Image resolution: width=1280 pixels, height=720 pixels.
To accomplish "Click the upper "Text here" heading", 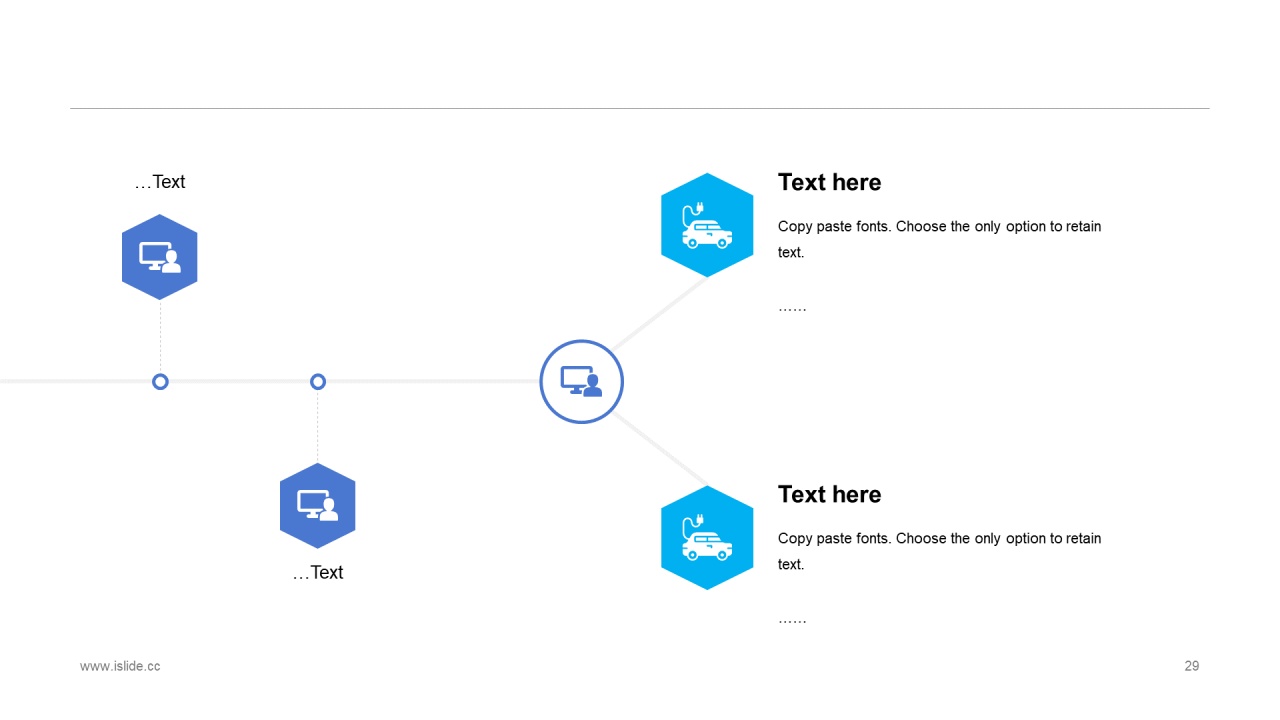I will click(x=830, y=182).
